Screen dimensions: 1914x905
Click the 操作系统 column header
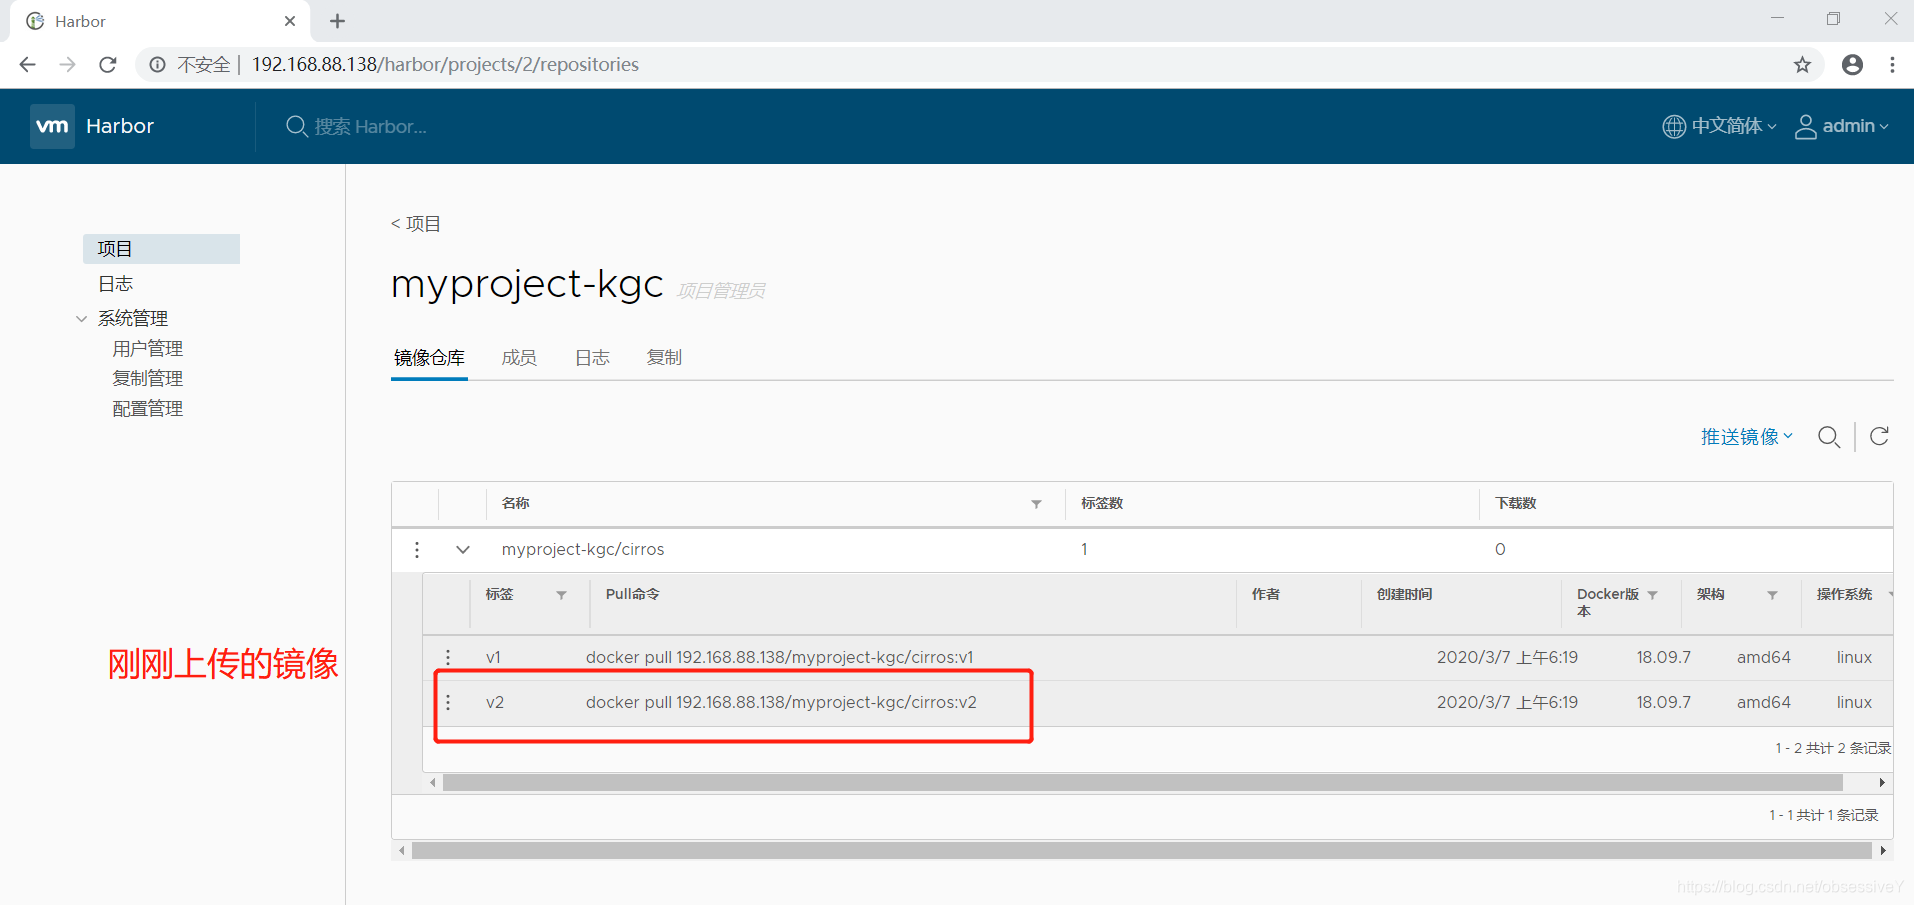1844,594
